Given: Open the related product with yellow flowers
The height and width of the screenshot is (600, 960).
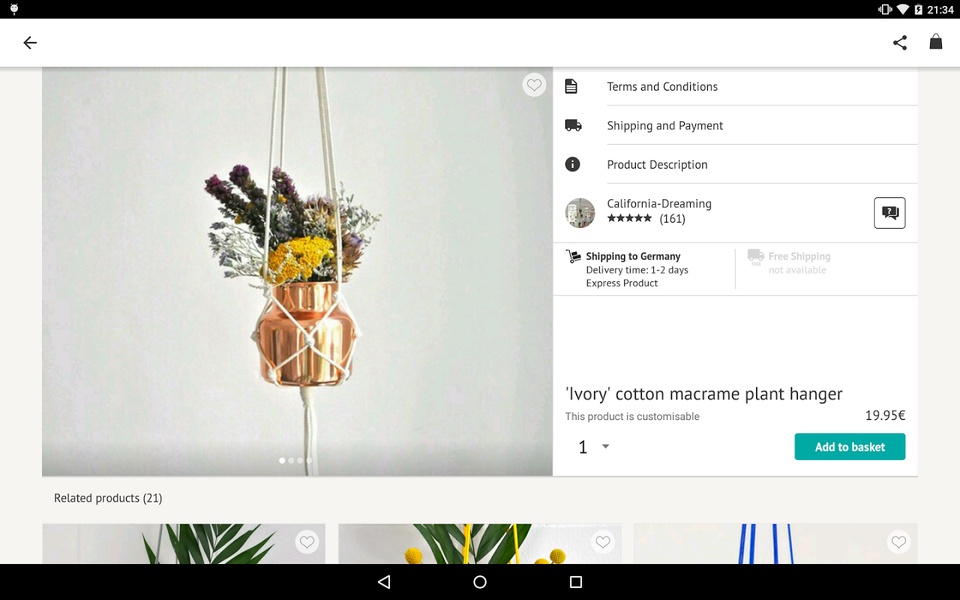Looking at the screenshot, I should point(480,544).
